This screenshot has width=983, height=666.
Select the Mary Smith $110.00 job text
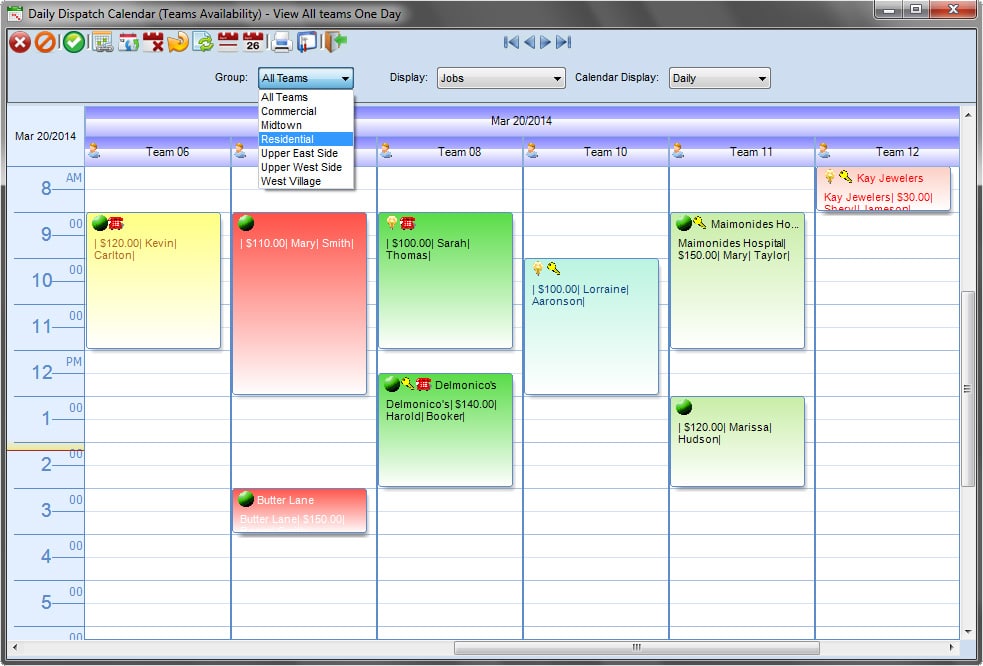coord(297,243)
